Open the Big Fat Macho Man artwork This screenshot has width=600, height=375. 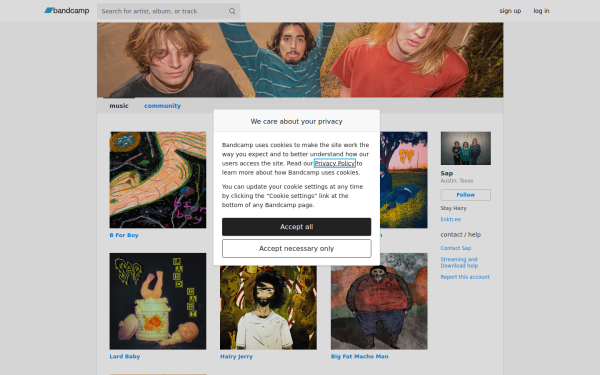pyautogui.click(x=379, y=301)
